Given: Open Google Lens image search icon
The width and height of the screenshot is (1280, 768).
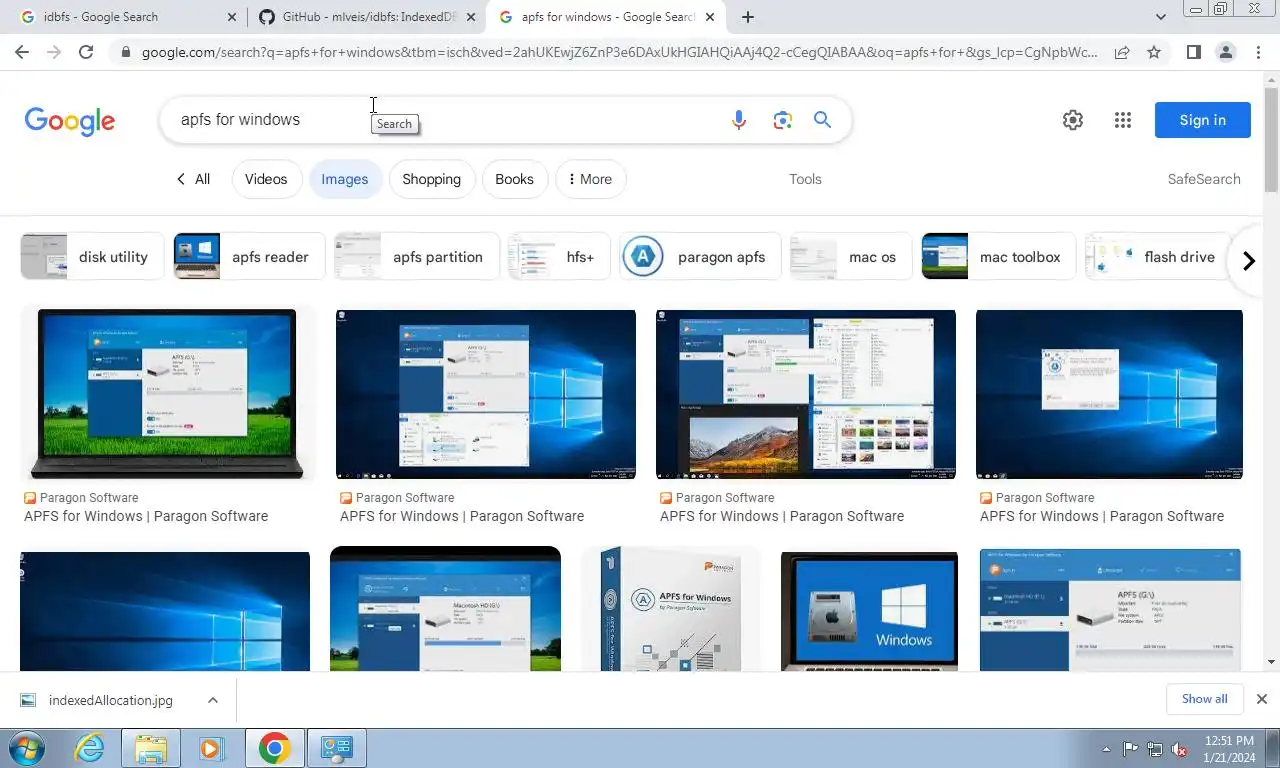Looking at the screenshot, I should click(782, 120).
